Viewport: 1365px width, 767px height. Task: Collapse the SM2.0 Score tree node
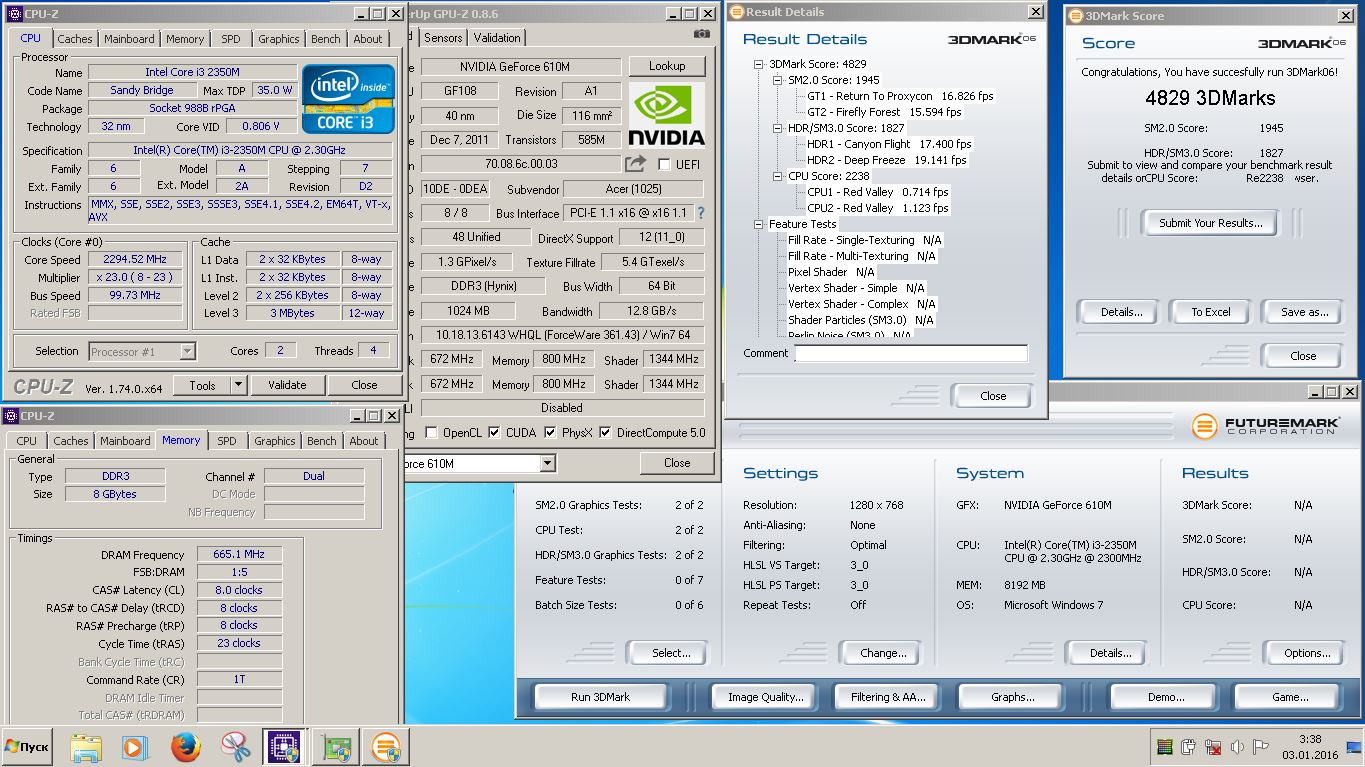pos(778,80)
